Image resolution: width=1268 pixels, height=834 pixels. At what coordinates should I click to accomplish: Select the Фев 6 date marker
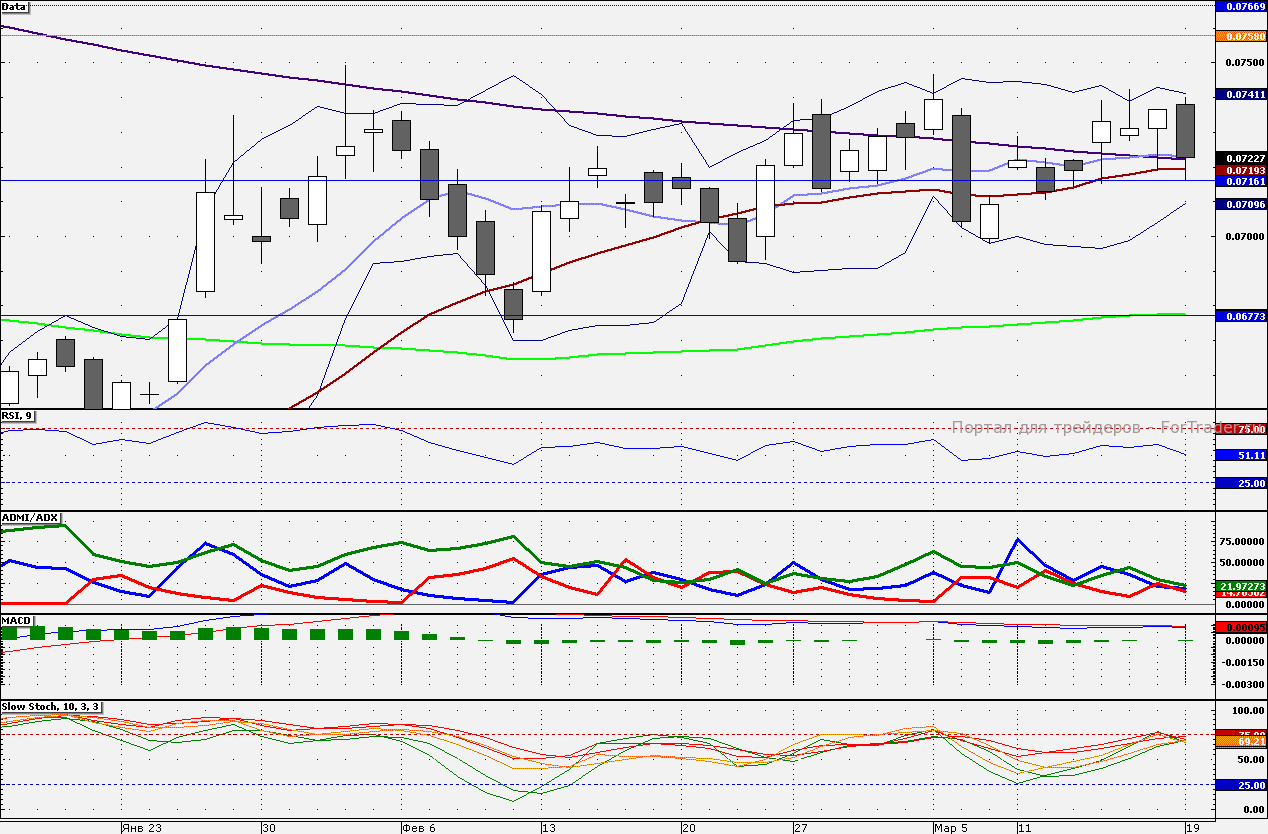[418, 828]
